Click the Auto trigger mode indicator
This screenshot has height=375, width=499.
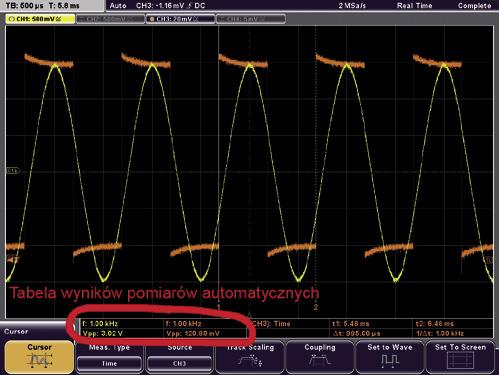[x=118, y=6]
